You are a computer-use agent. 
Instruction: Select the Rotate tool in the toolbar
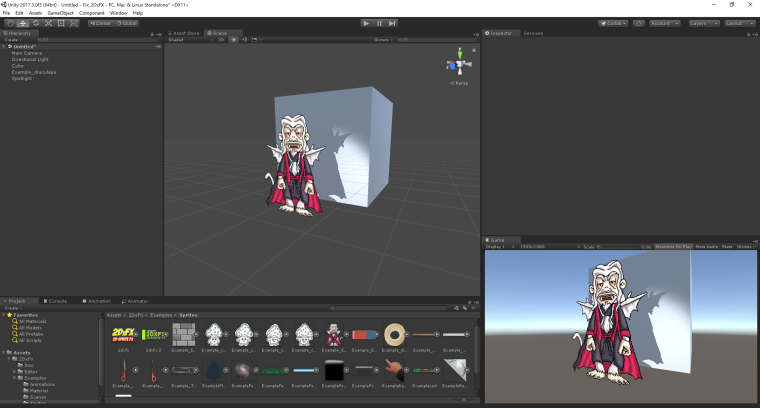(35, 23)
